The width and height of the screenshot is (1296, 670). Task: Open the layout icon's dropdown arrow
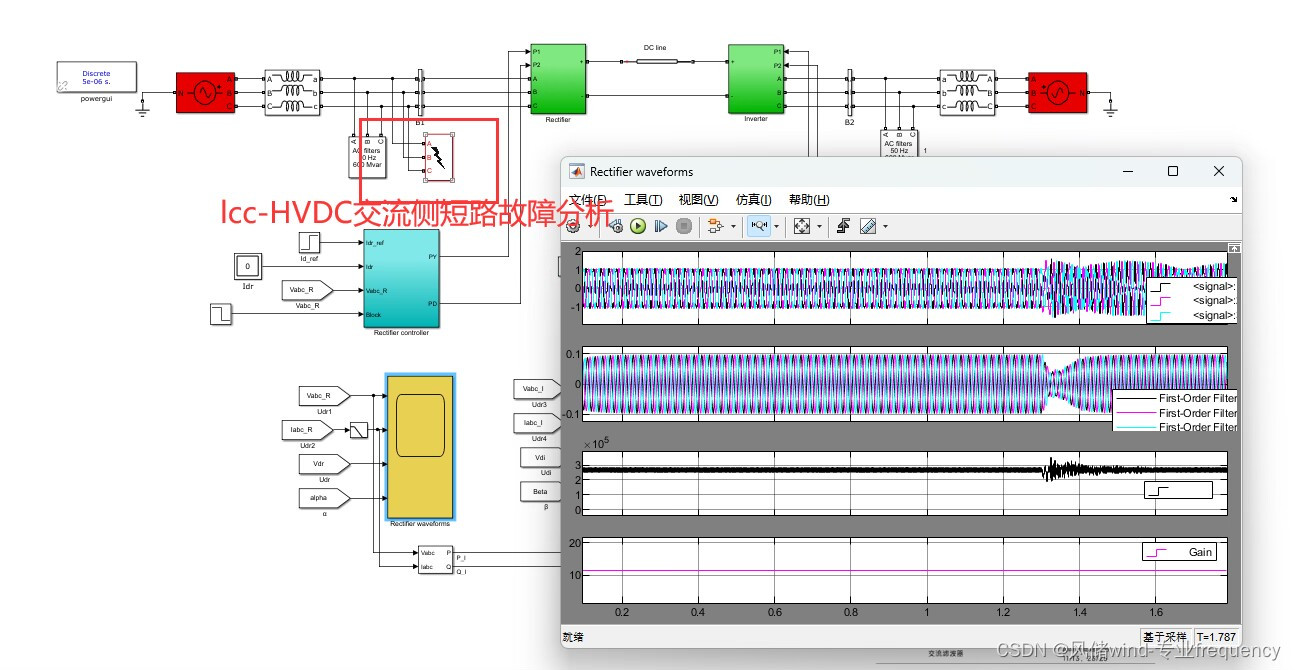tap(733, 225)
